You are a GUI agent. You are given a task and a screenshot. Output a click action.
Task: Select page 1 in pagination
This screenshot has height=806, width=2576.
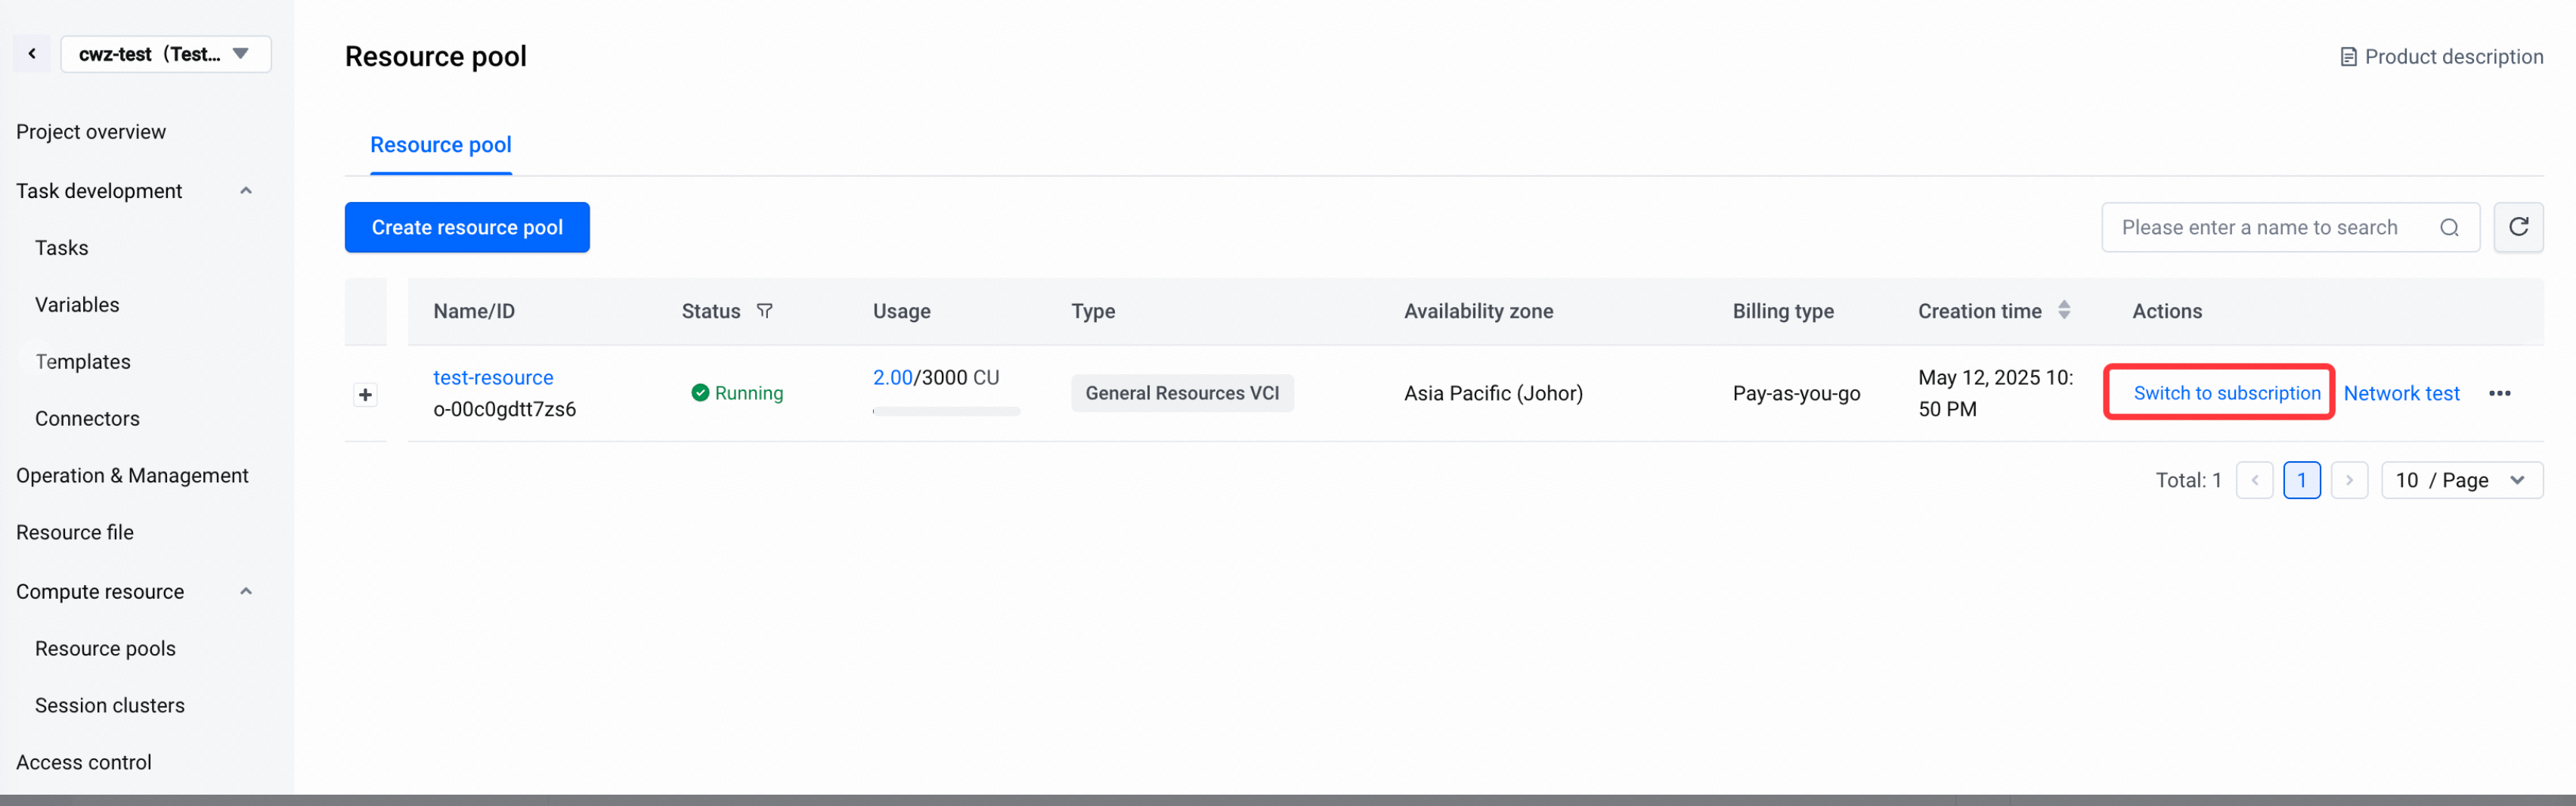(2301, 480)
